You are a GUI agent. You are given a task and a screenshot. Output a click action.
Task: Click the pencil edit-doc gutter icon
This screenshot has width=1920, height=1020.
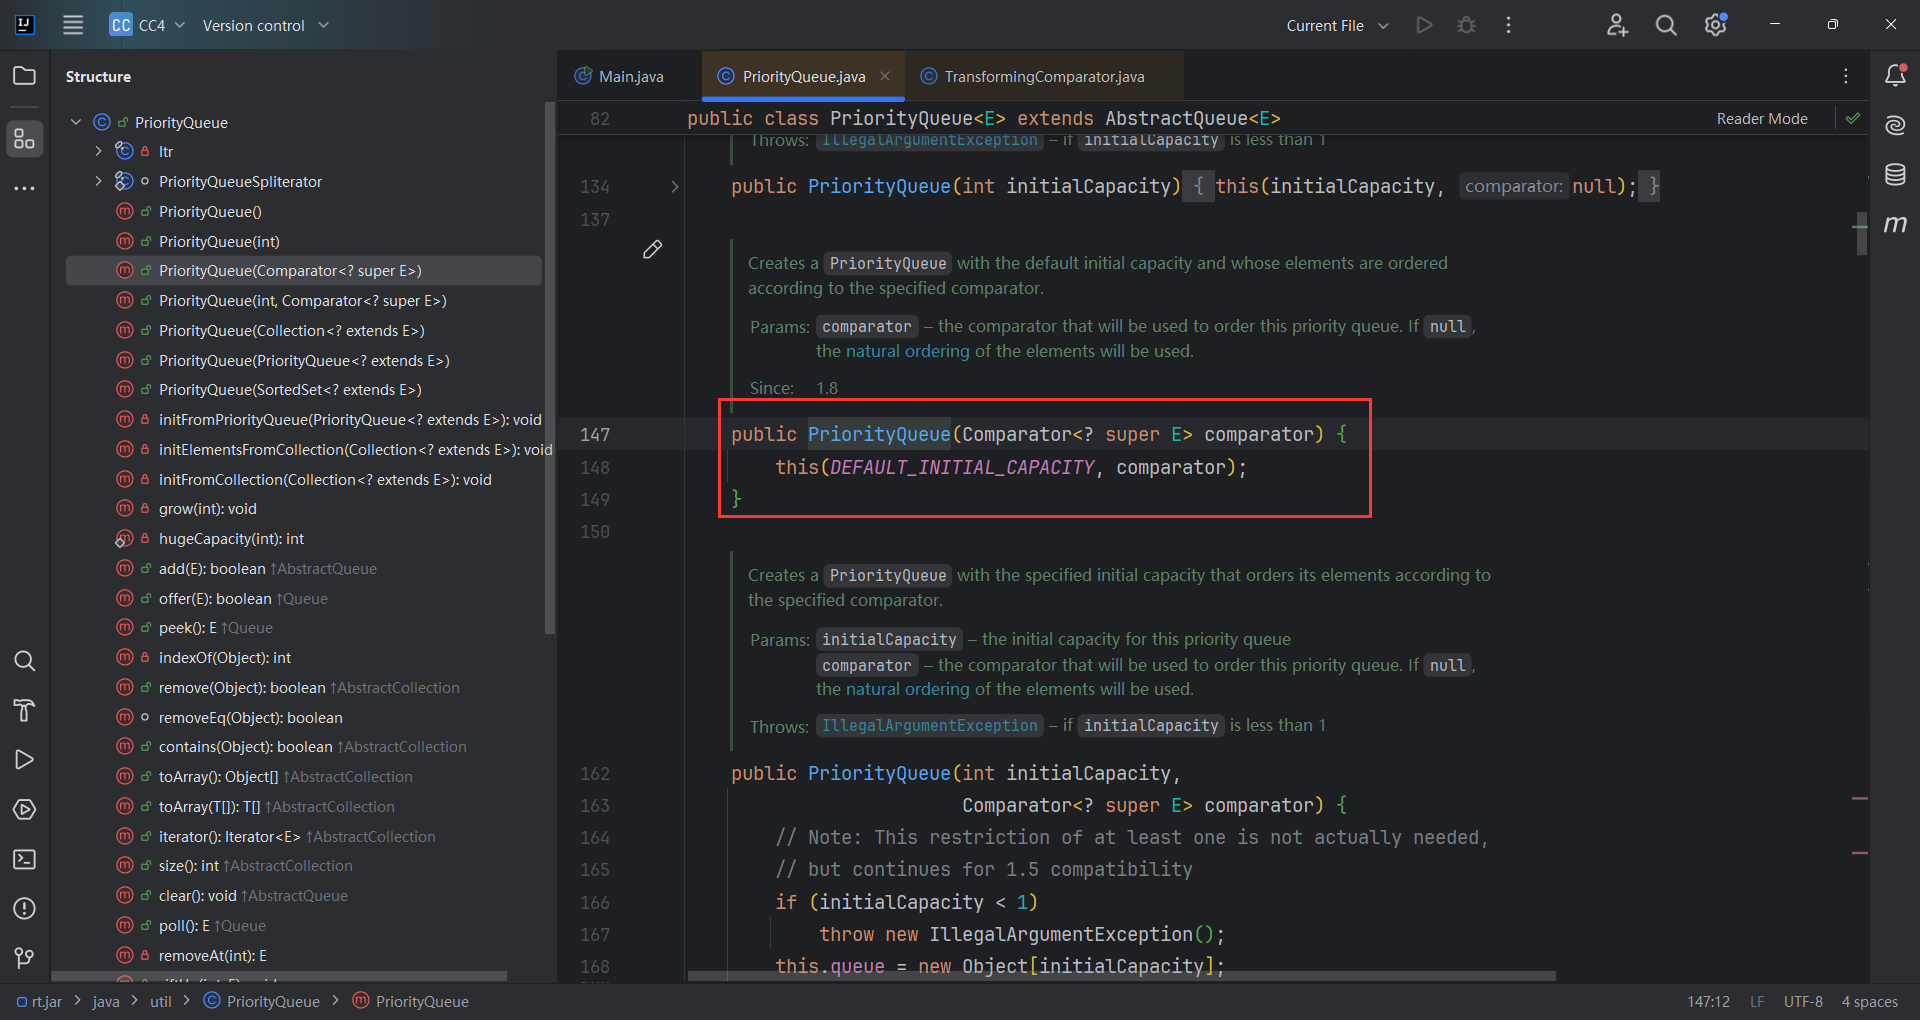click(652, 249)
